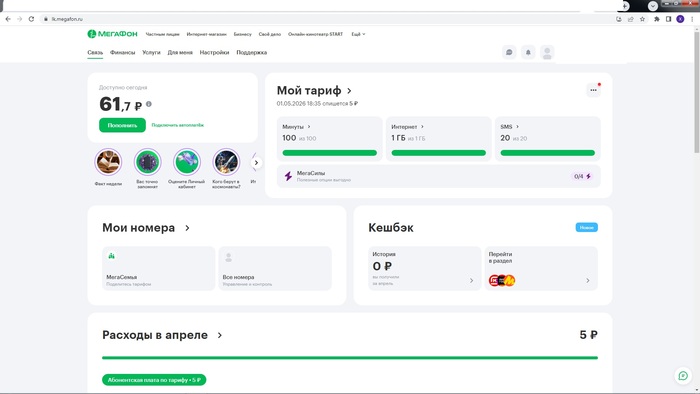Click the site lock icon in address bar

46,19
